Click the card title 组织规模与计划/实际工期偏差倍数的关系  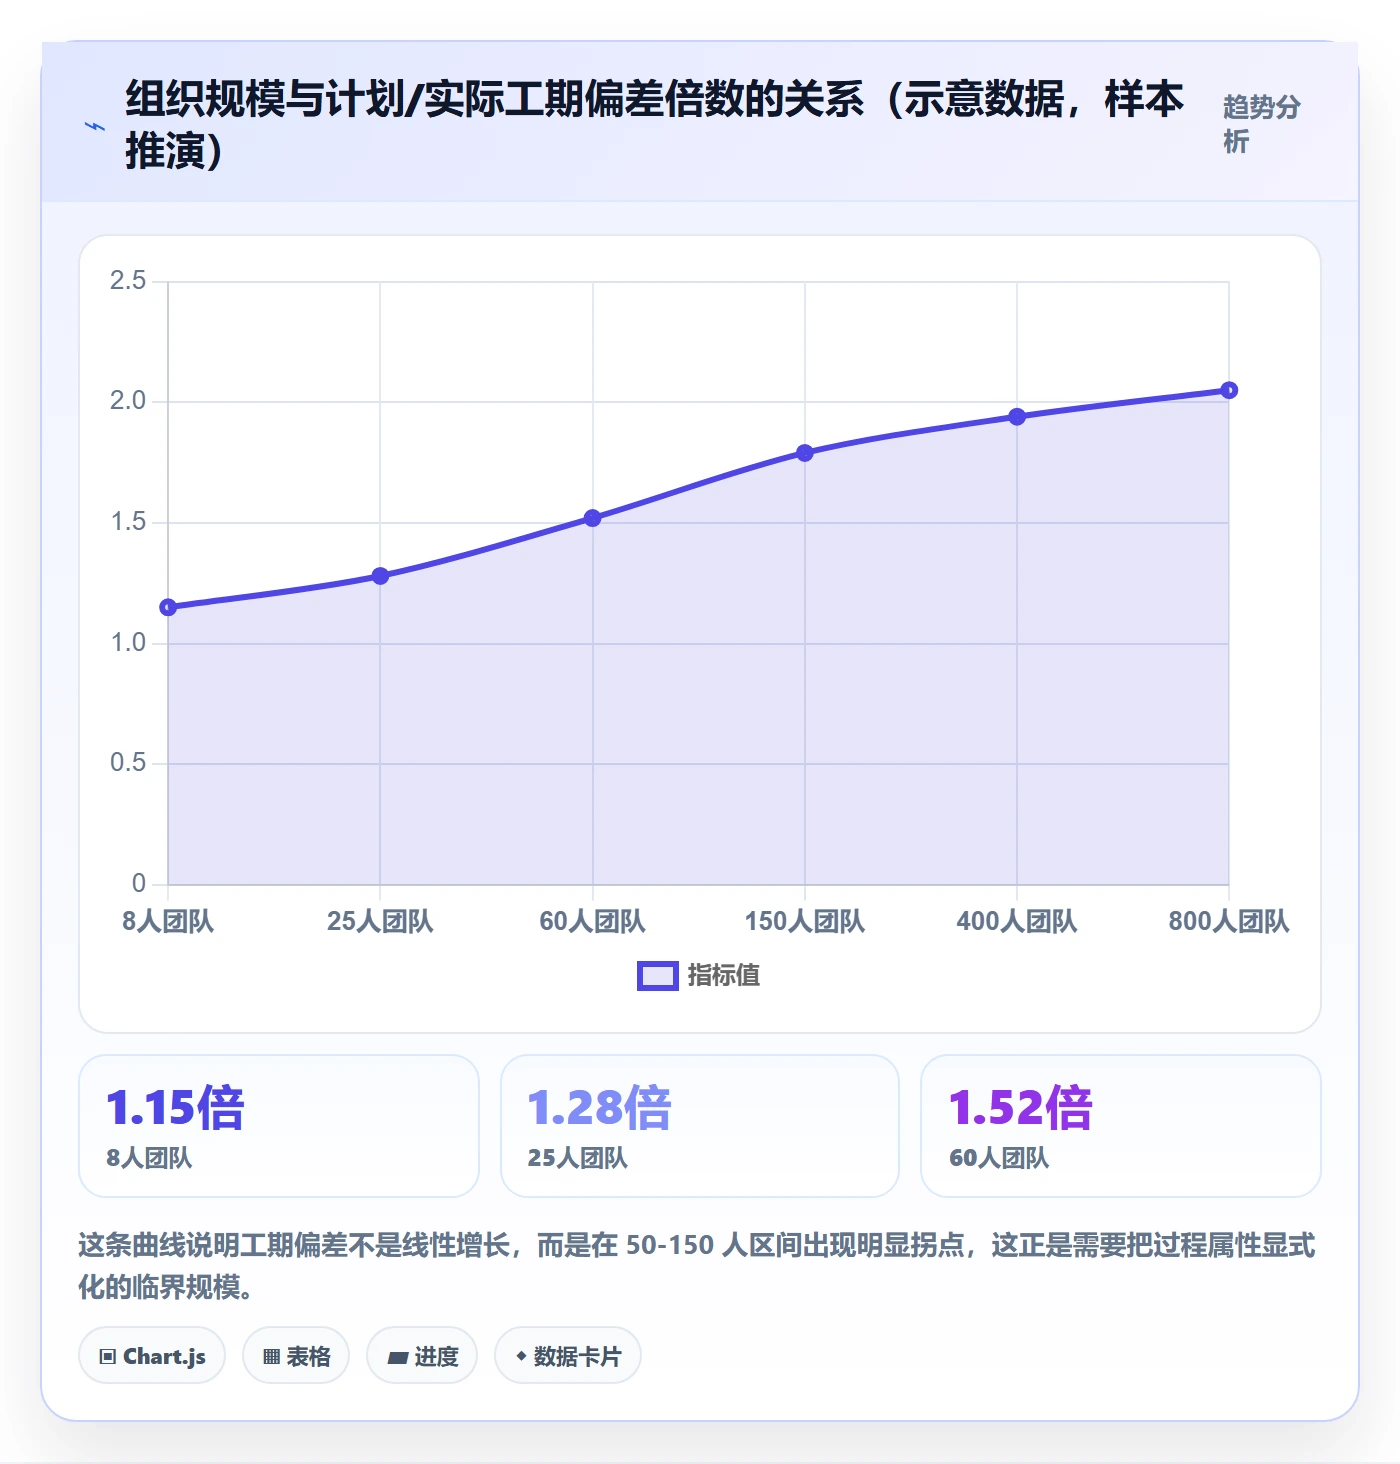[x=655, y=126]
